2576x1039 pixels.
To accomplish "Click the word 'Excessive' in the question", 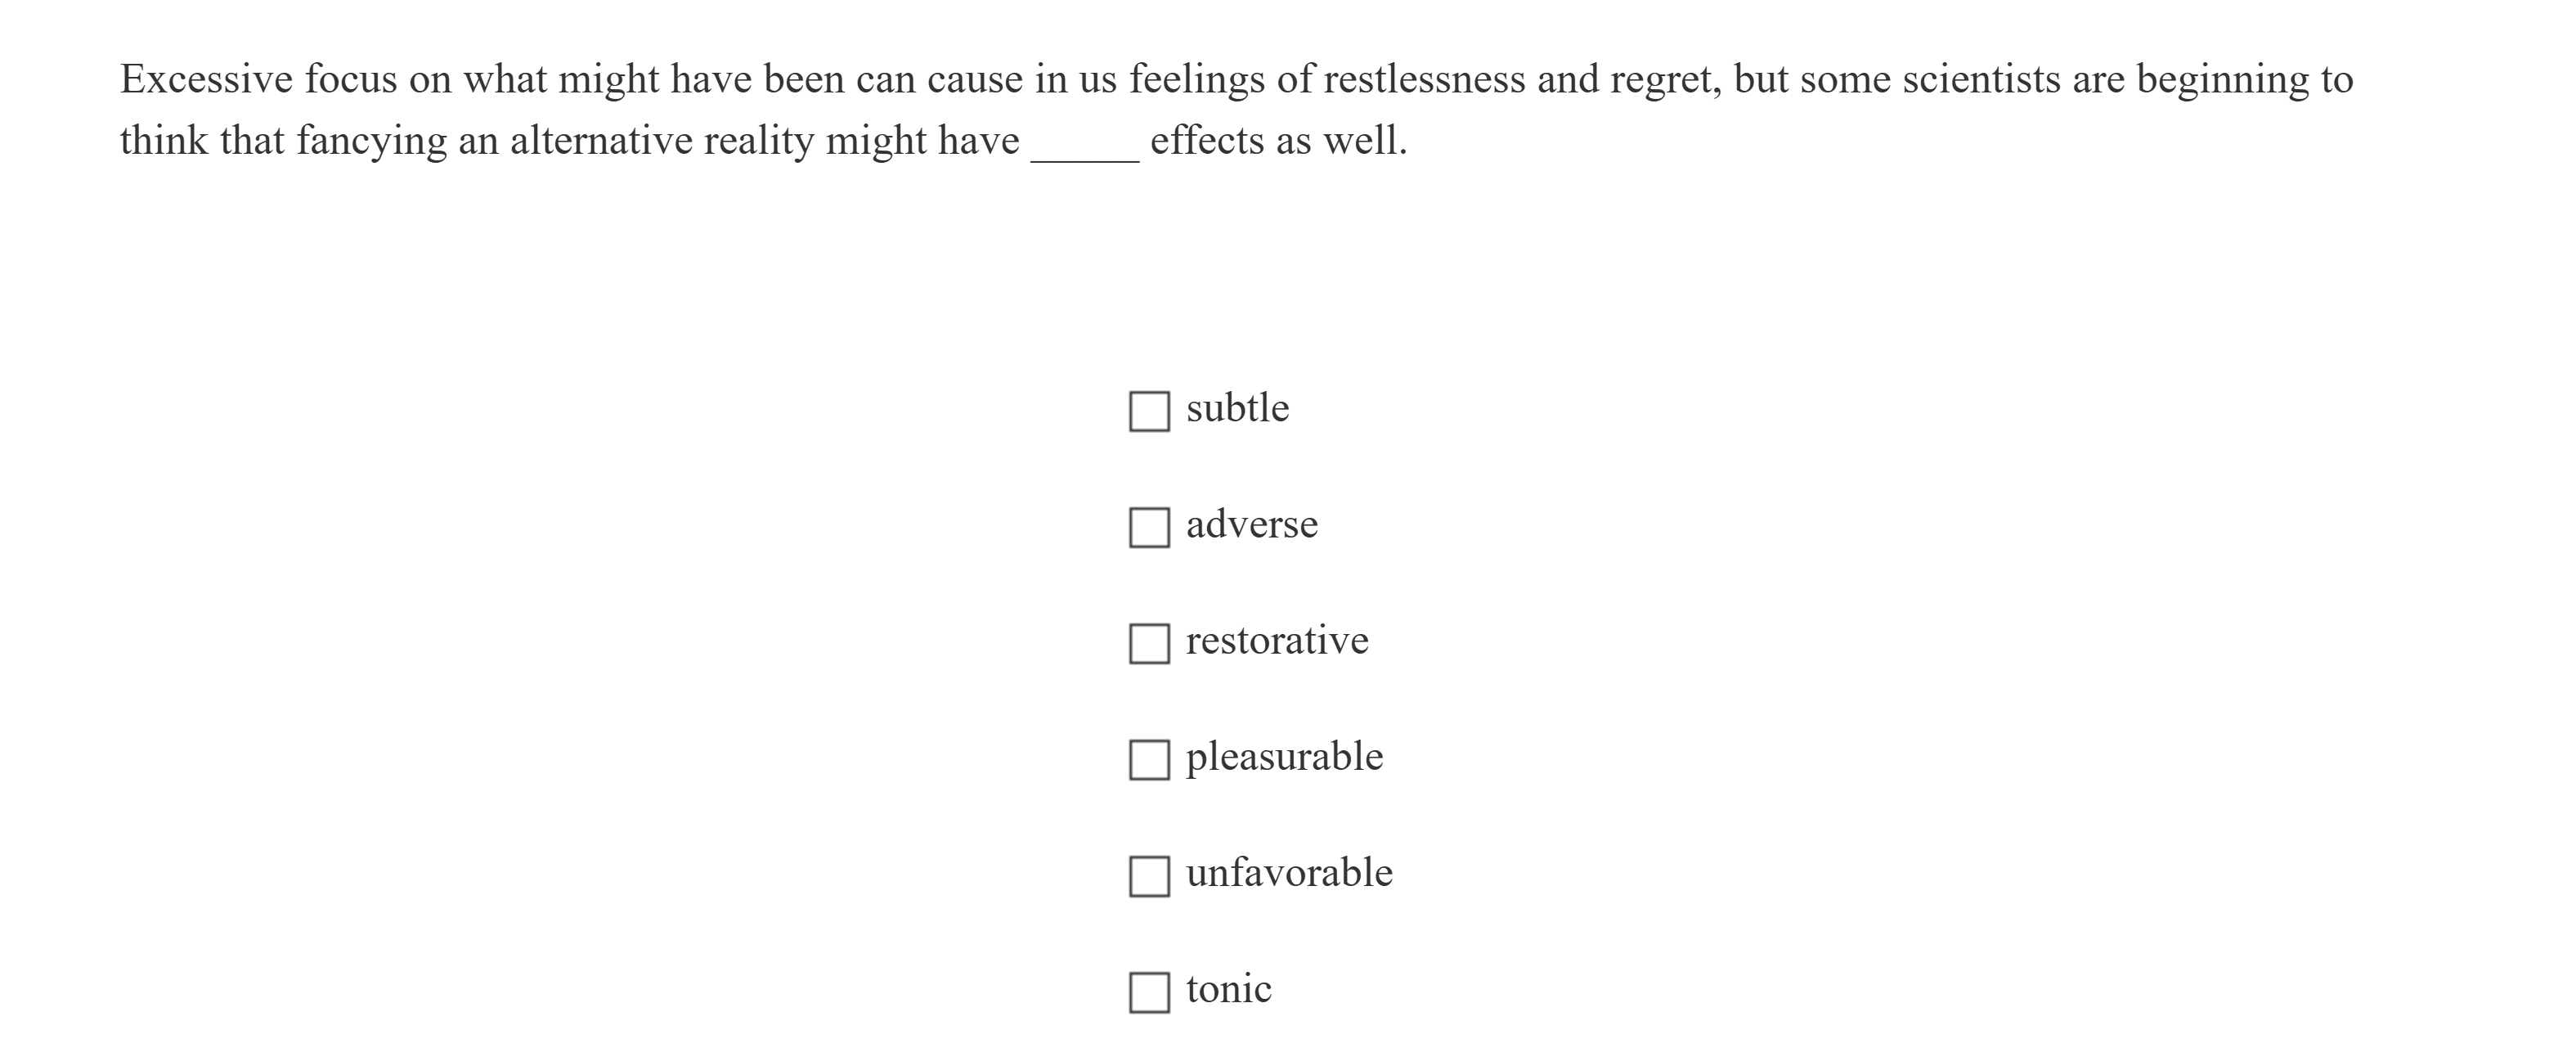I will click(207, 79).
